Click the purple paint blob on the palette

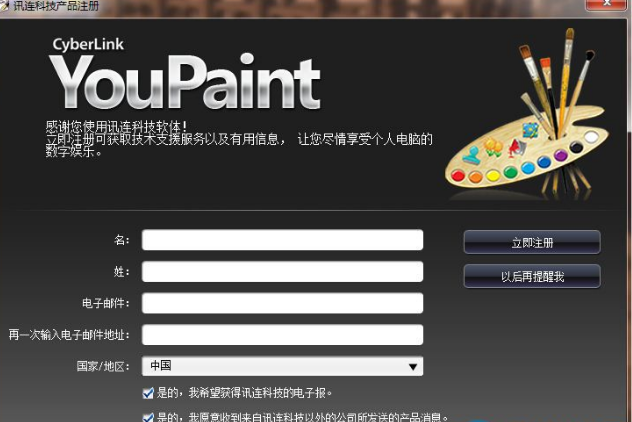tap(560, 155)
